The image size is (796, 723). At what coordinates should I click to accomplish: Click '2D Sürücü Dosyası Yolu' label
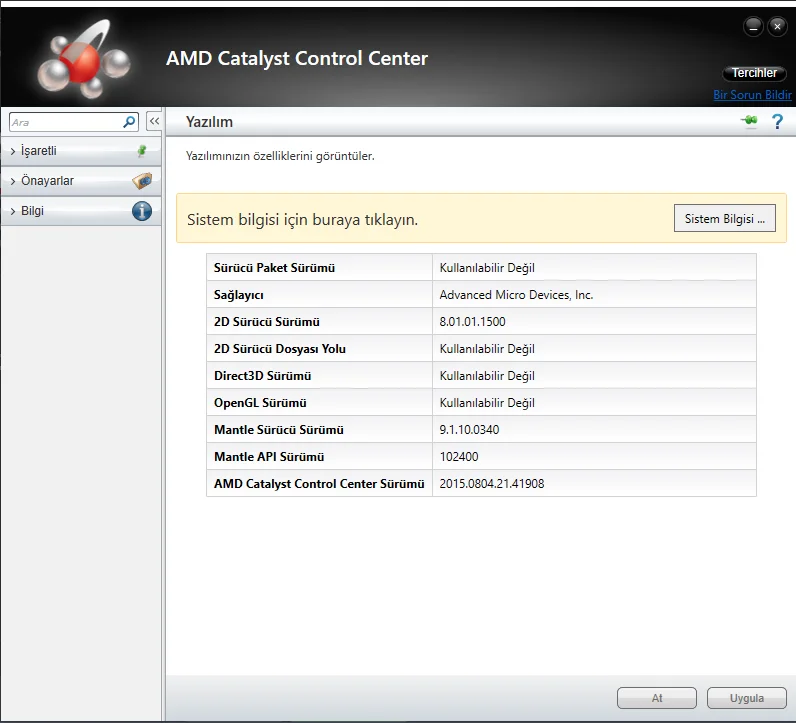point(280,349)
